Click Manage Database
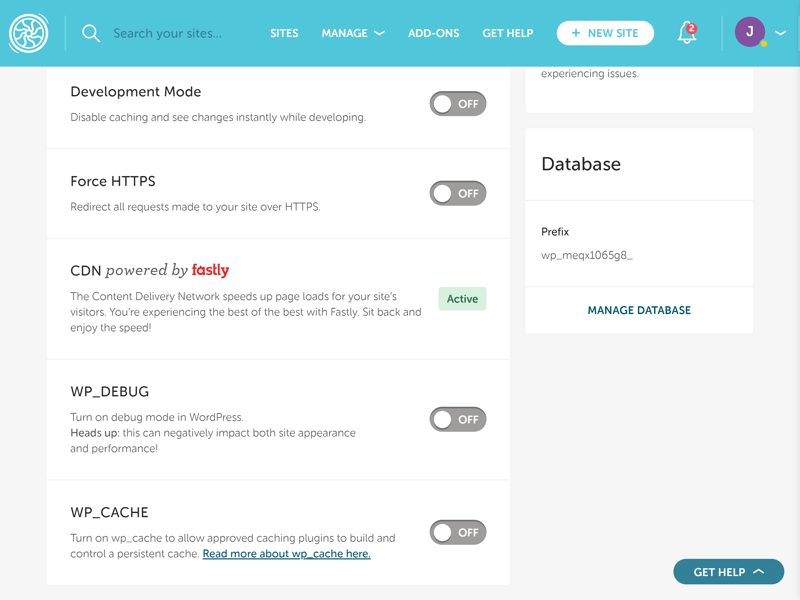 pos(639,310)
